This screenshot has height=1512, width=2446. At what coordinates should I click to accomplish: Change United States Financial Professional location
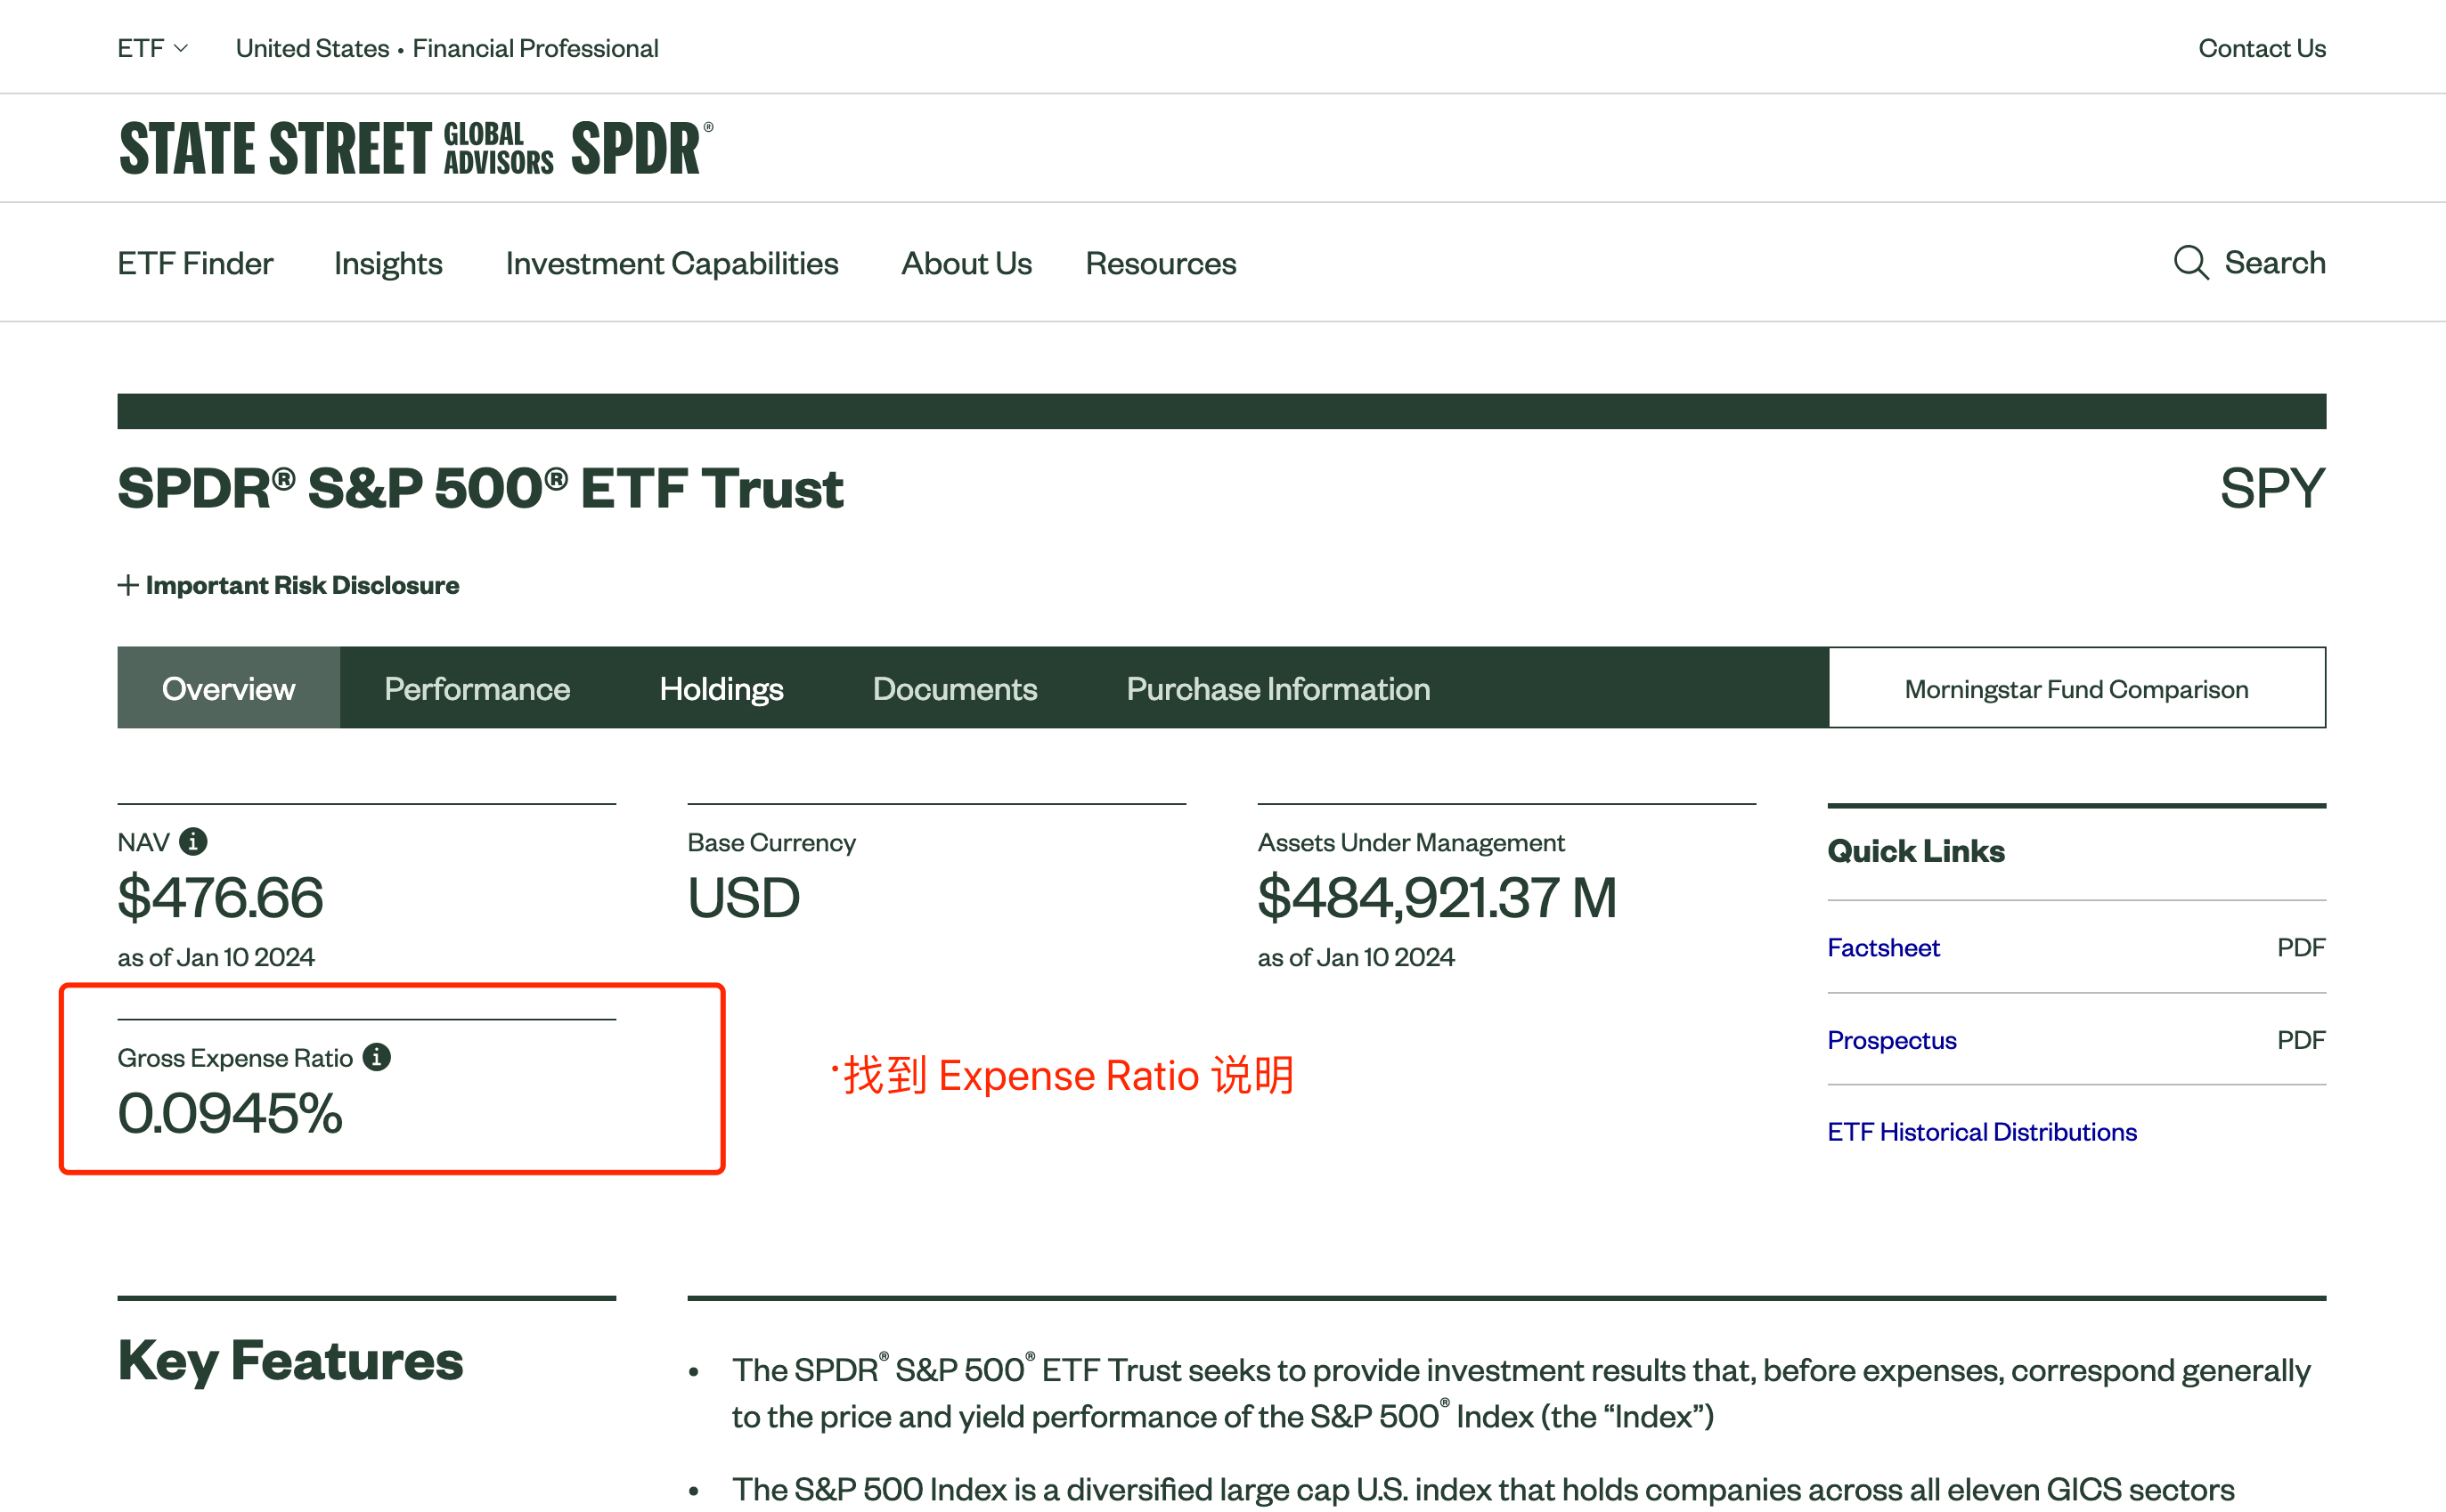tap(447, 48)
